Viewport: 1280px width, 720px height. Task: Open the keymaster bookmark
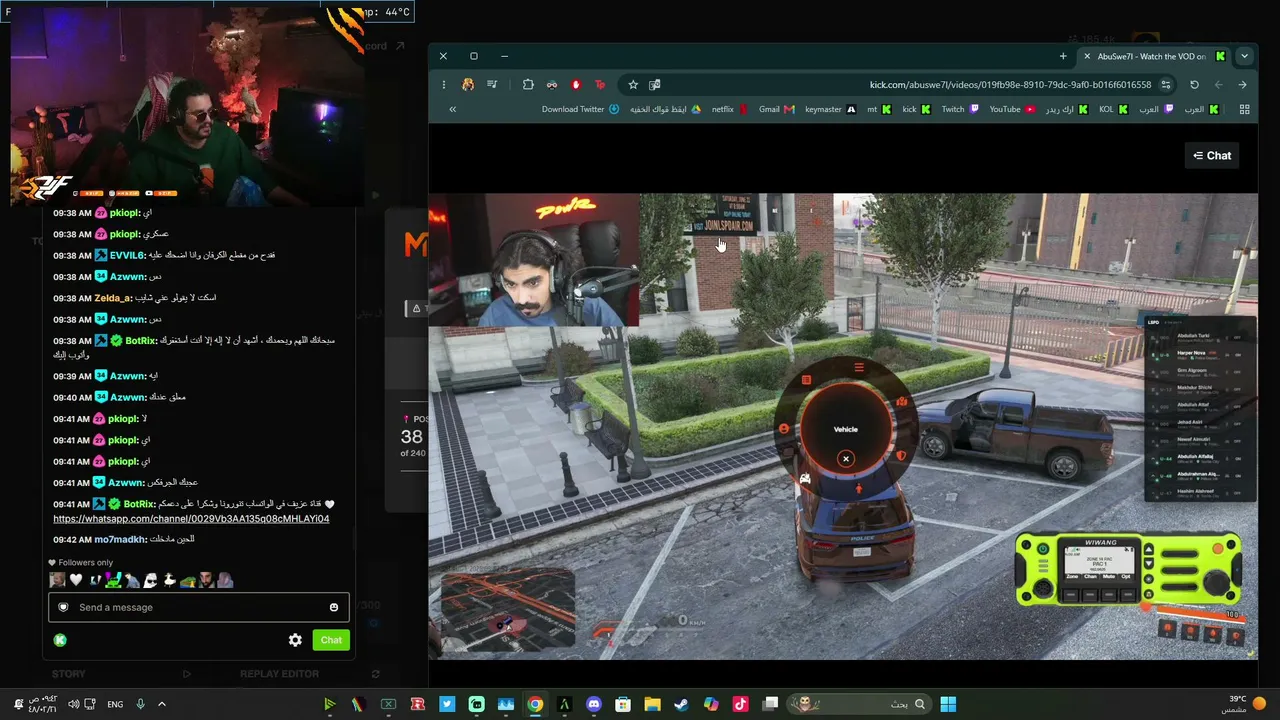click(830, 109)
